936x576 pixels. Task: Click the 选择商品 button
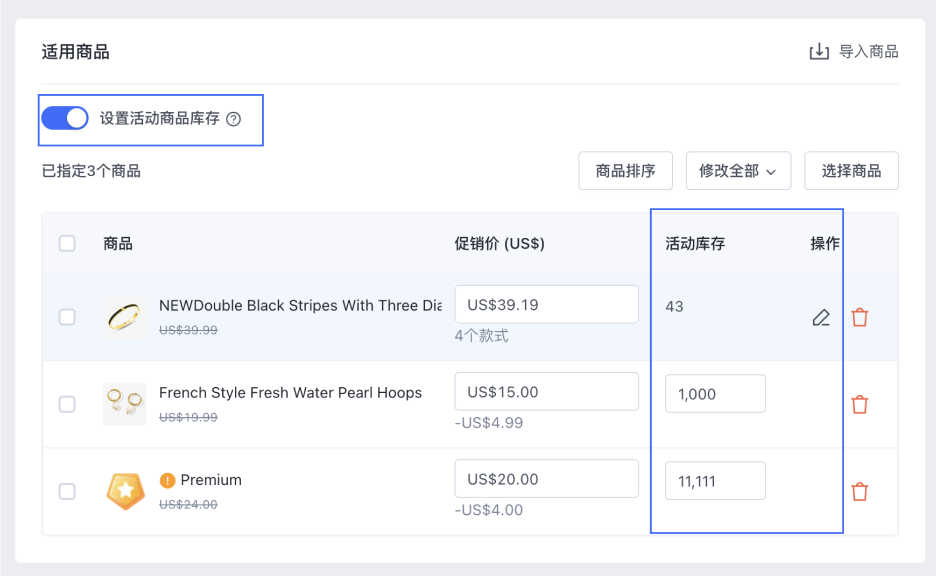tap(851, 170)
